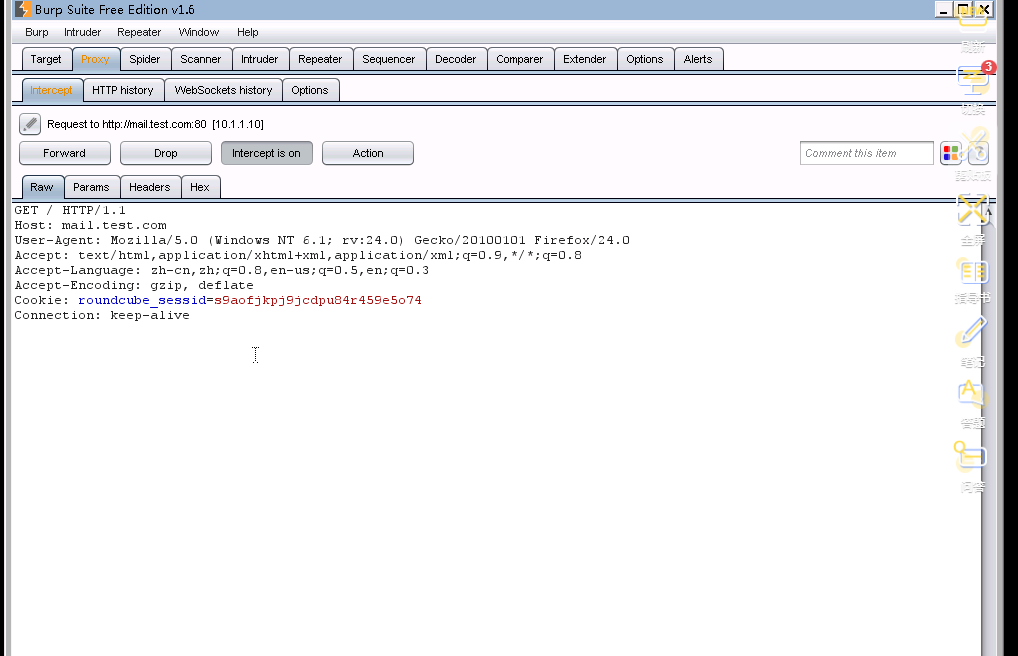Open the Window menu
Screen dimensions: 1018x656
point(199,32)
